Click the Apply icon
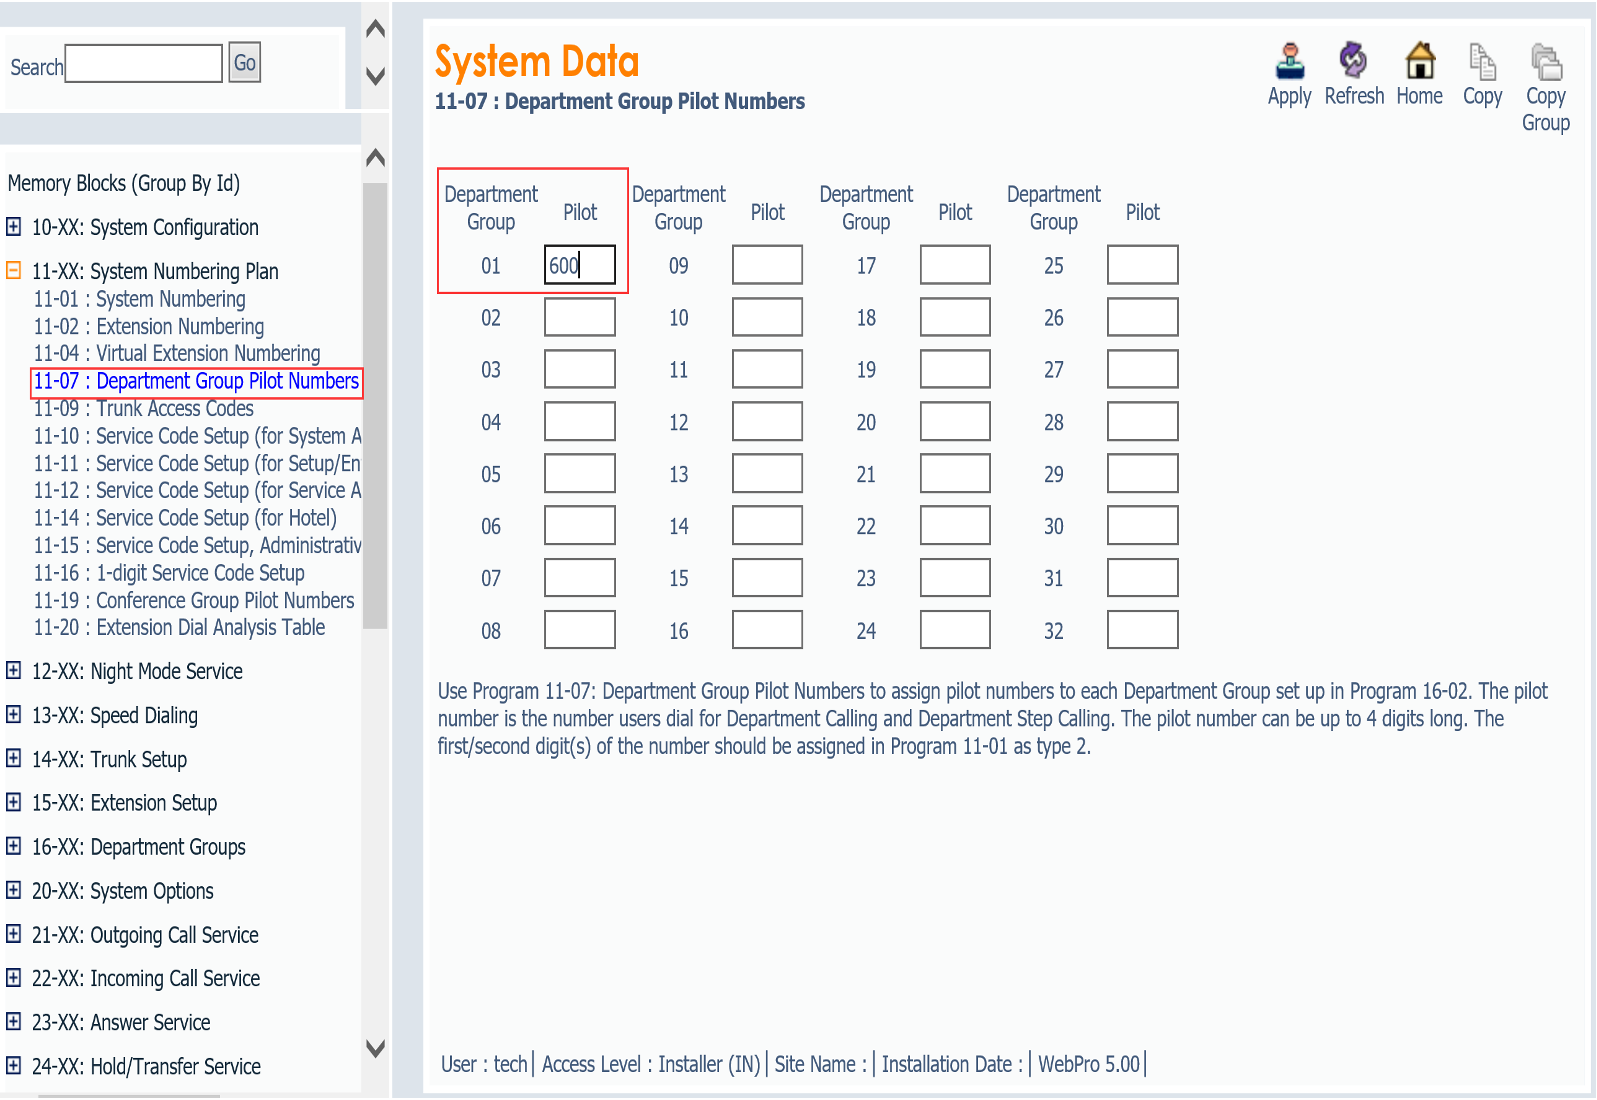Image resolution: width=1597 pixels, height=1100 pixels. pyautogui.click(x=1289, y=61)
